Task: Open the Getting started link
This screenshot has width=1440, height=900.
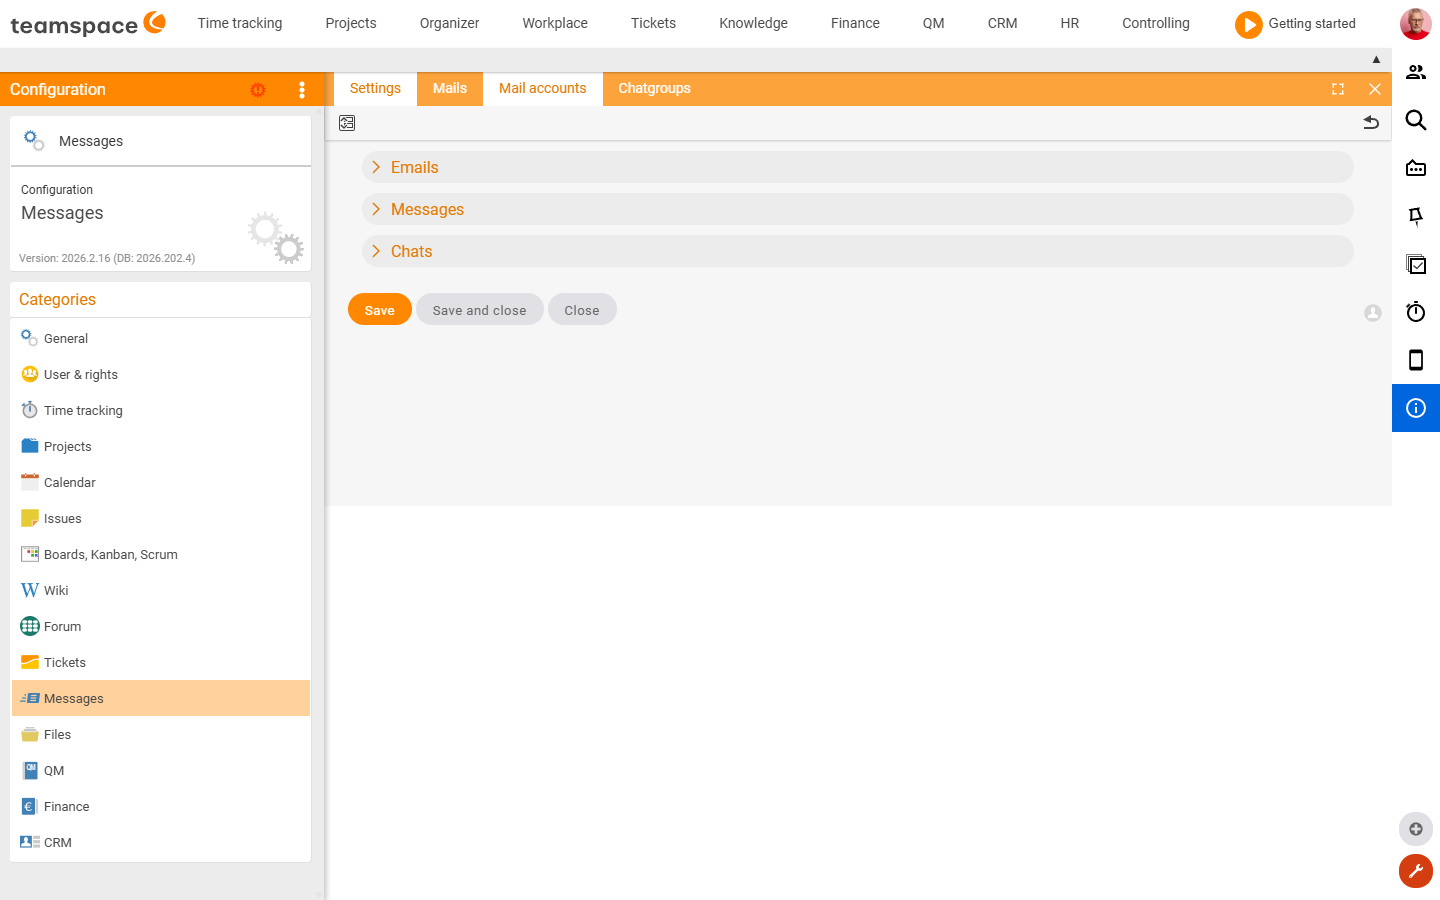Action: click(x=1312, y=23)
